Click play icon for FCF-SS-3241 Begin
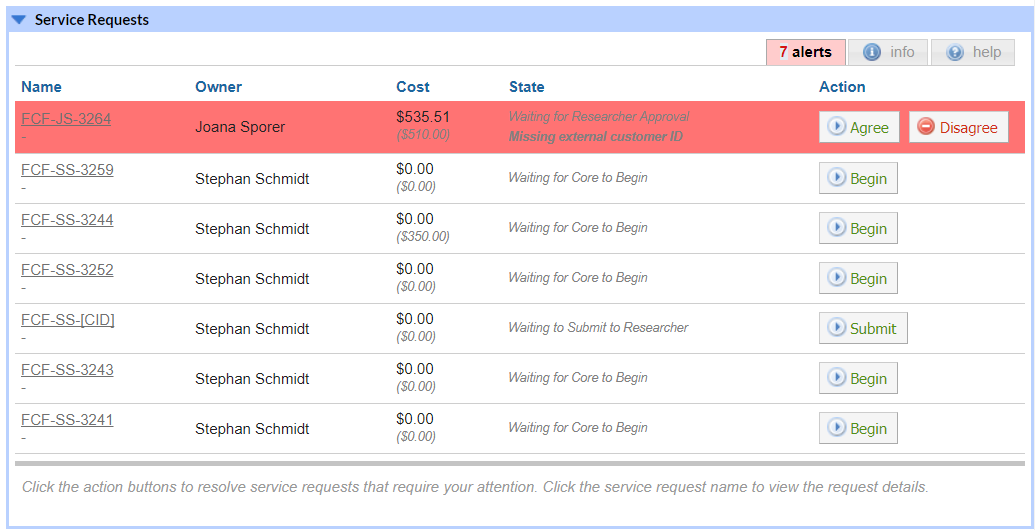 click(x=836, y=428)
